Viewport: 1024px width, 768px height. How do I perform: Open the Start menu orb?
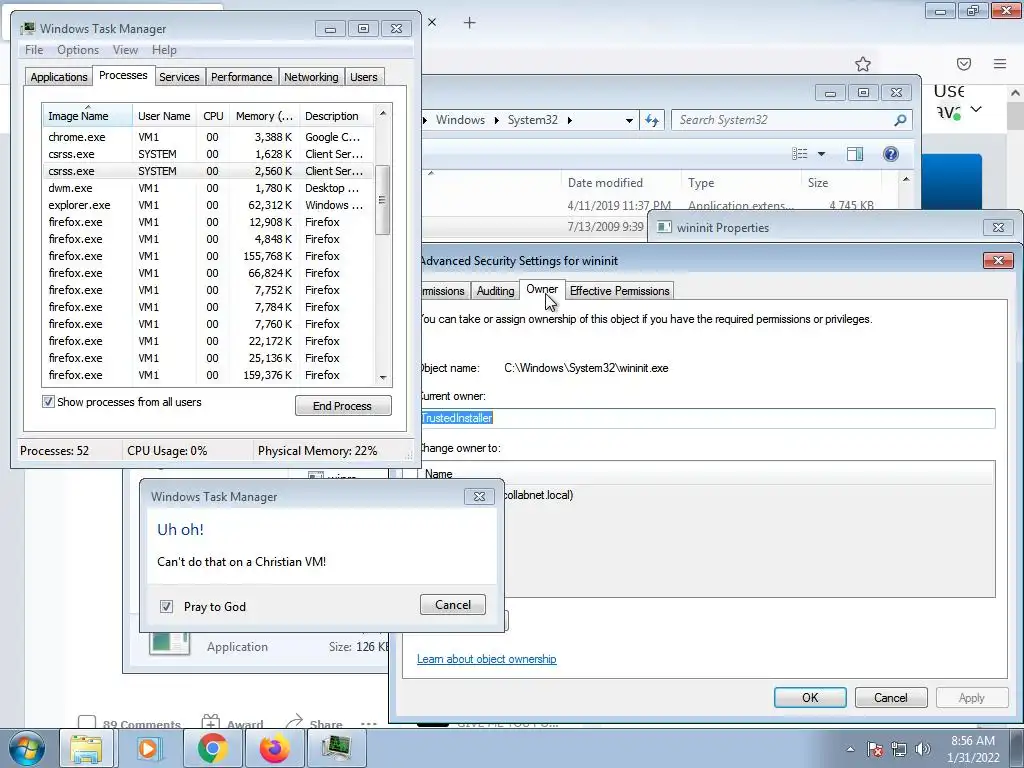[x=26, y=748]
